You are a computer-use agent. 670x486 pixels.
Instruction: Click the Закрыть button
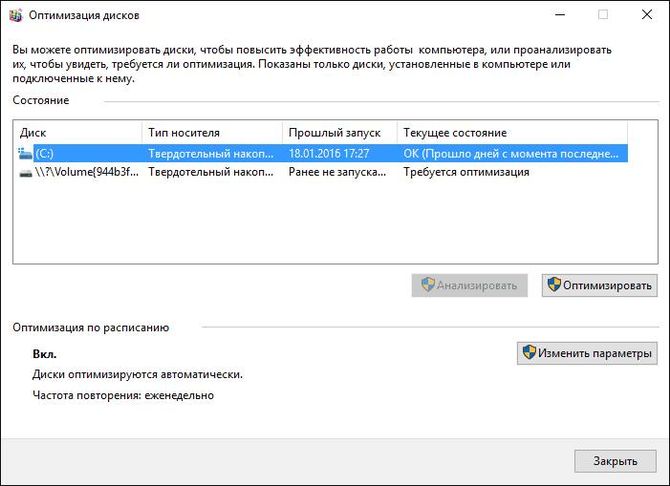coord(615,461)
